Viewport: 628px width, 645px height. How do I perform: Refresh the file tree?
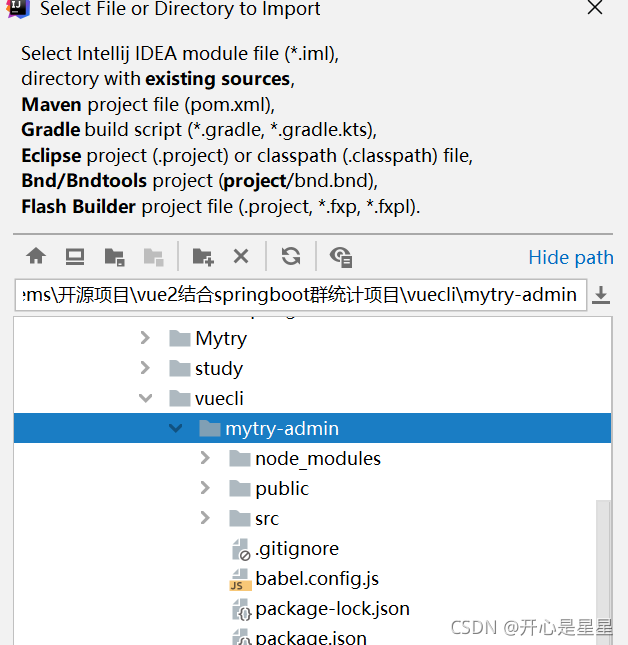click(291, 256)
